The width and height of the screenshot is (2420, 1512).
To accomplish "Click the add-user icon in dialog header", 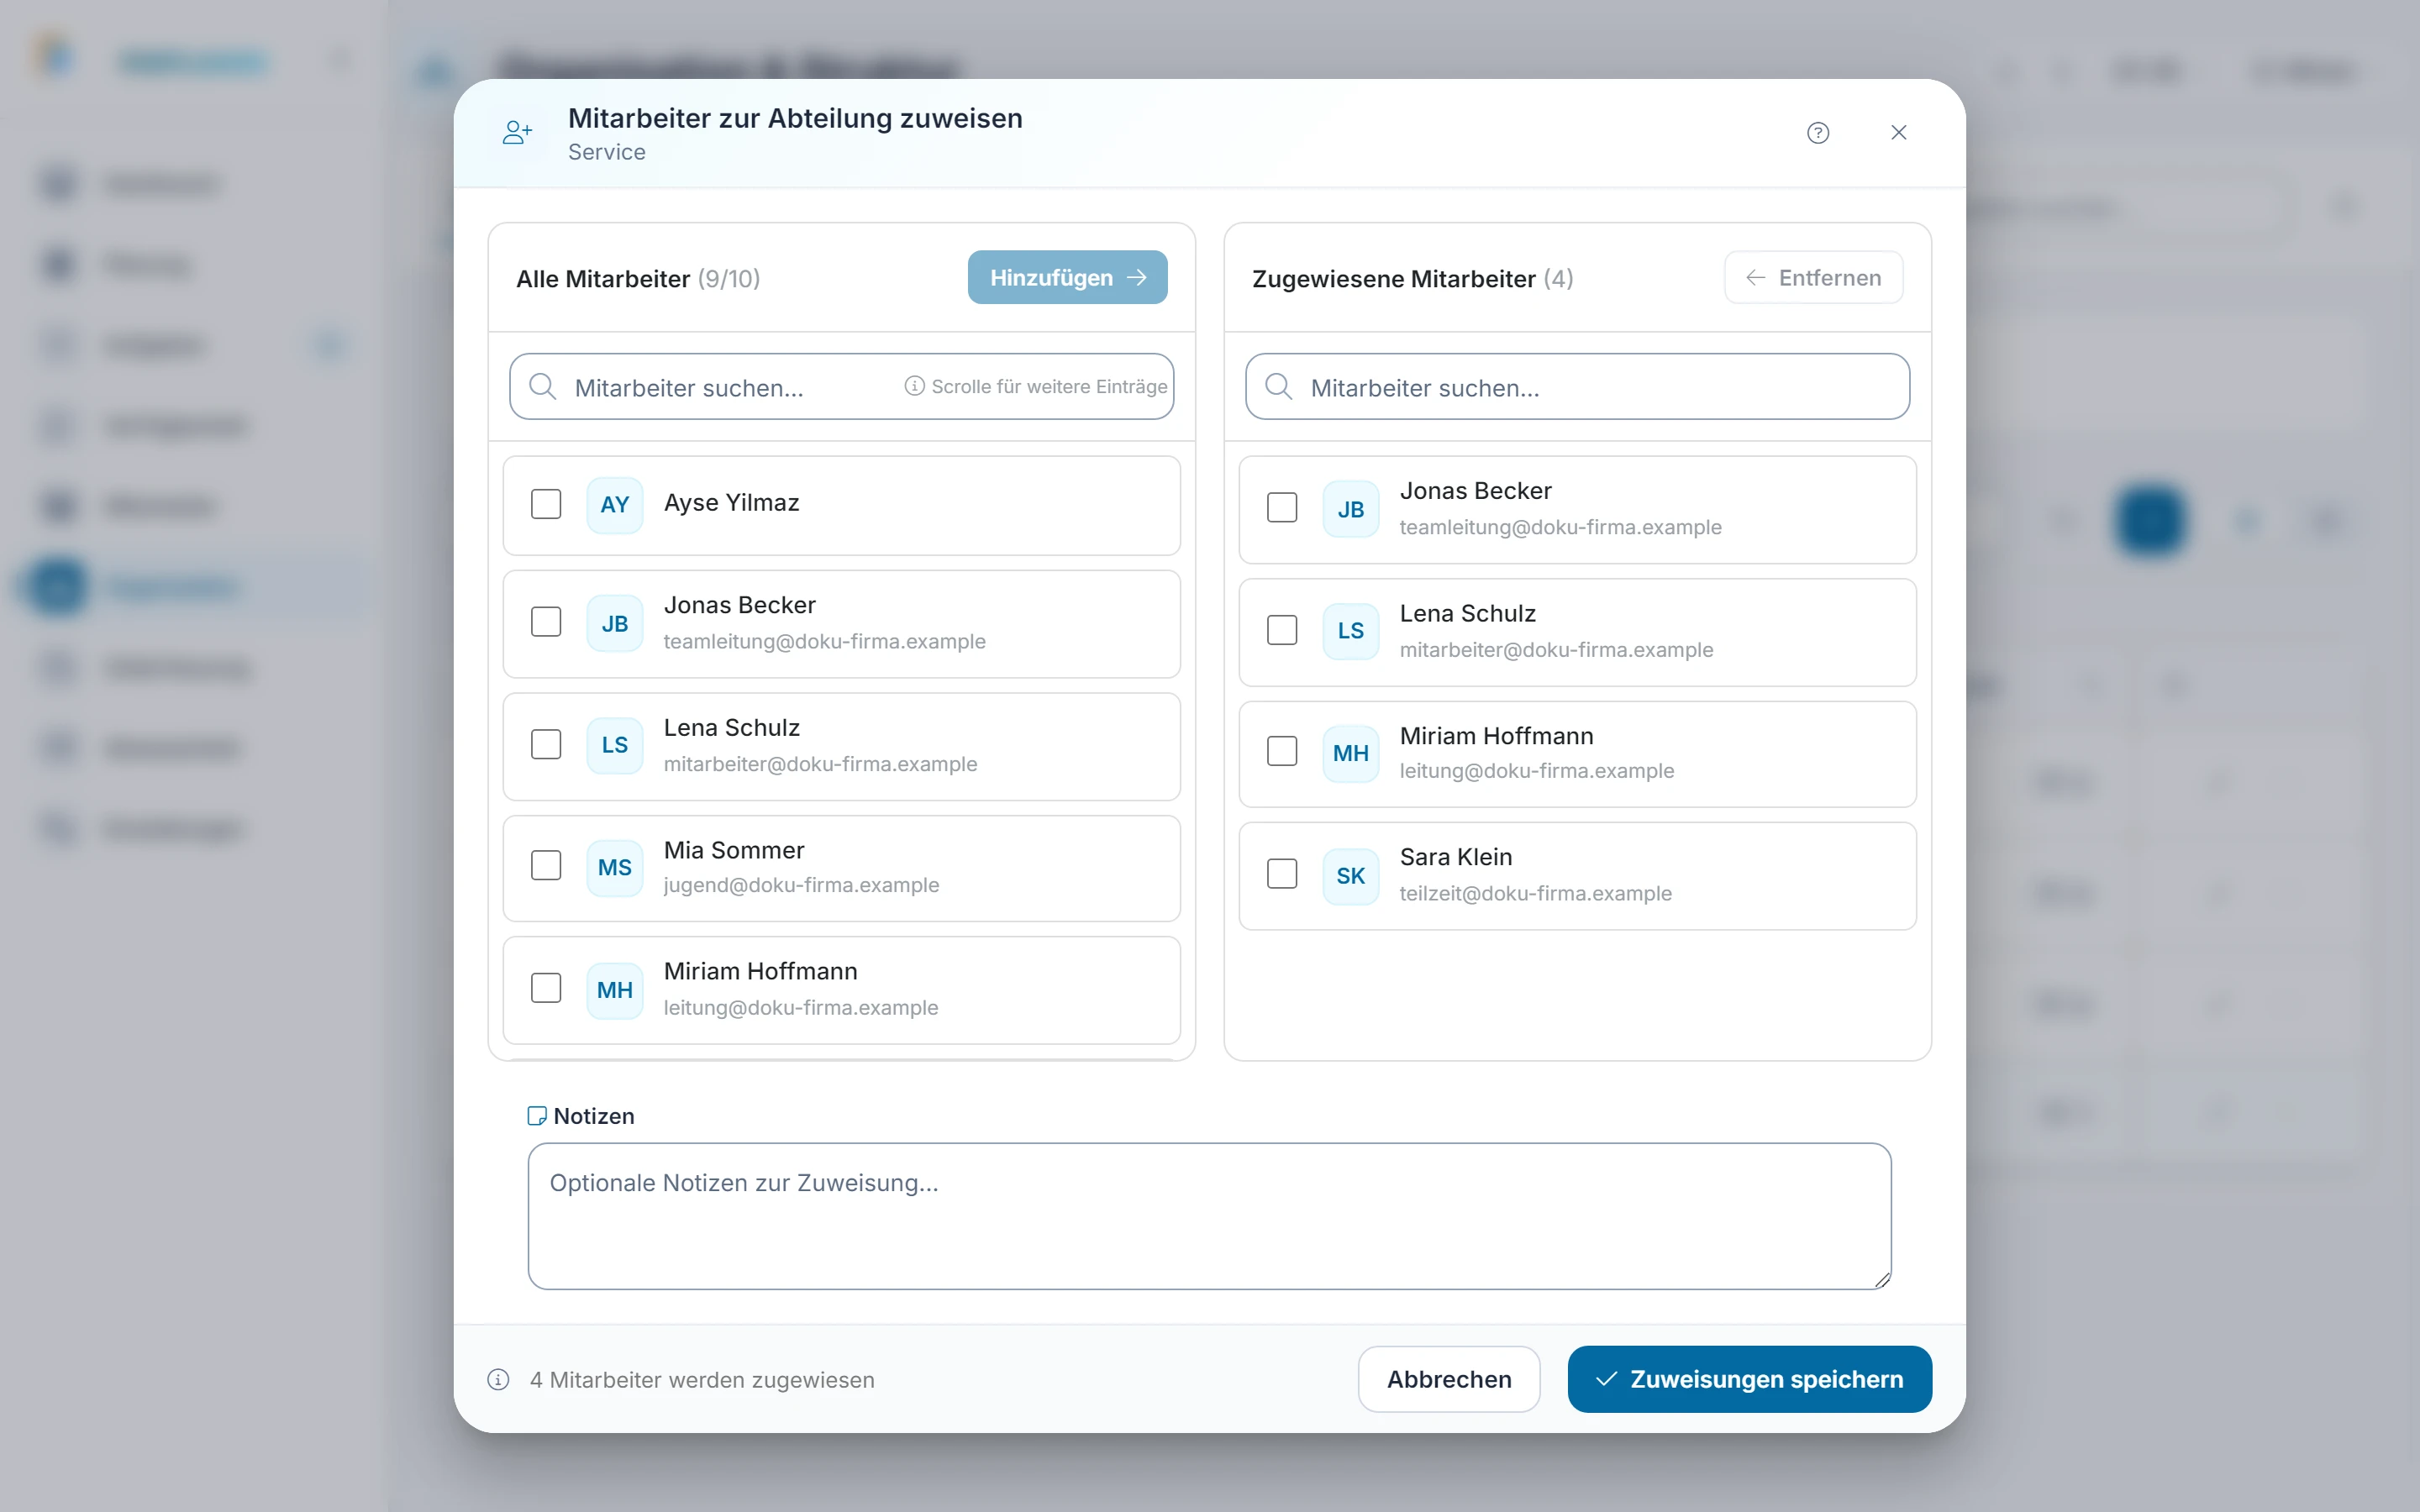I will point(517,133).
